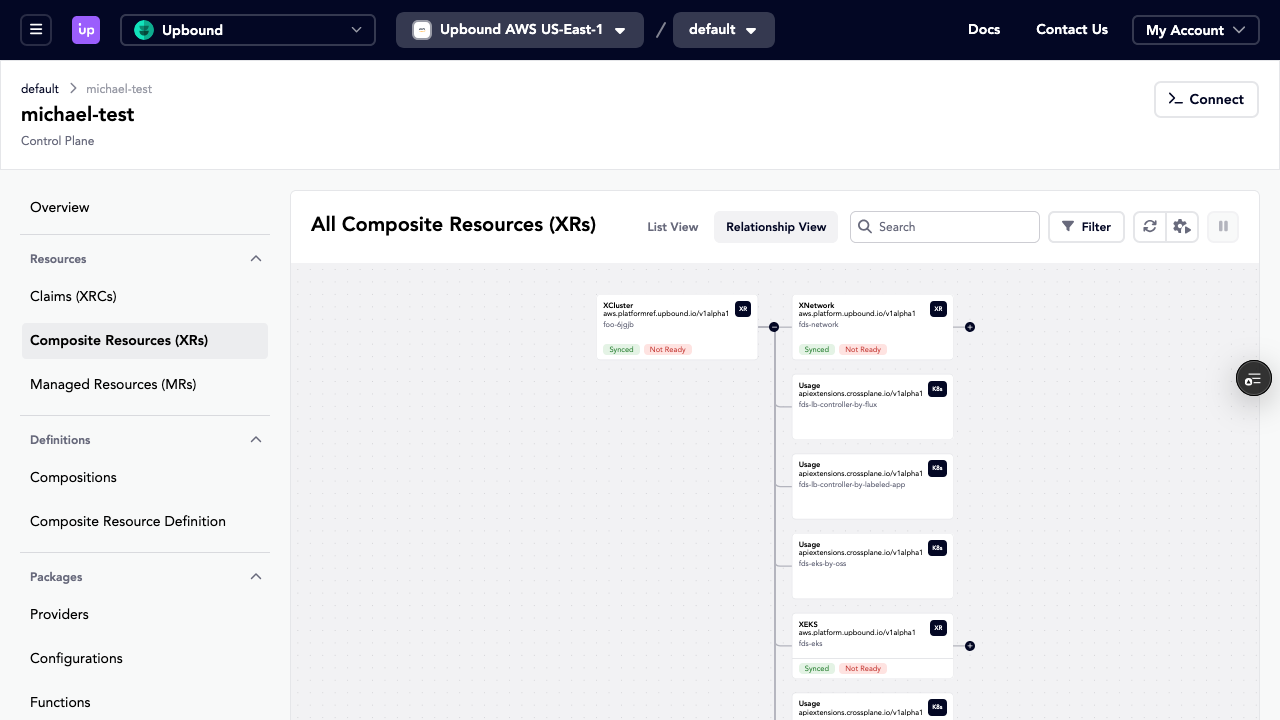The width and height of the screenshot is (1280, 720).
Task: Switch to List View
Action: (x=672, y=227)
